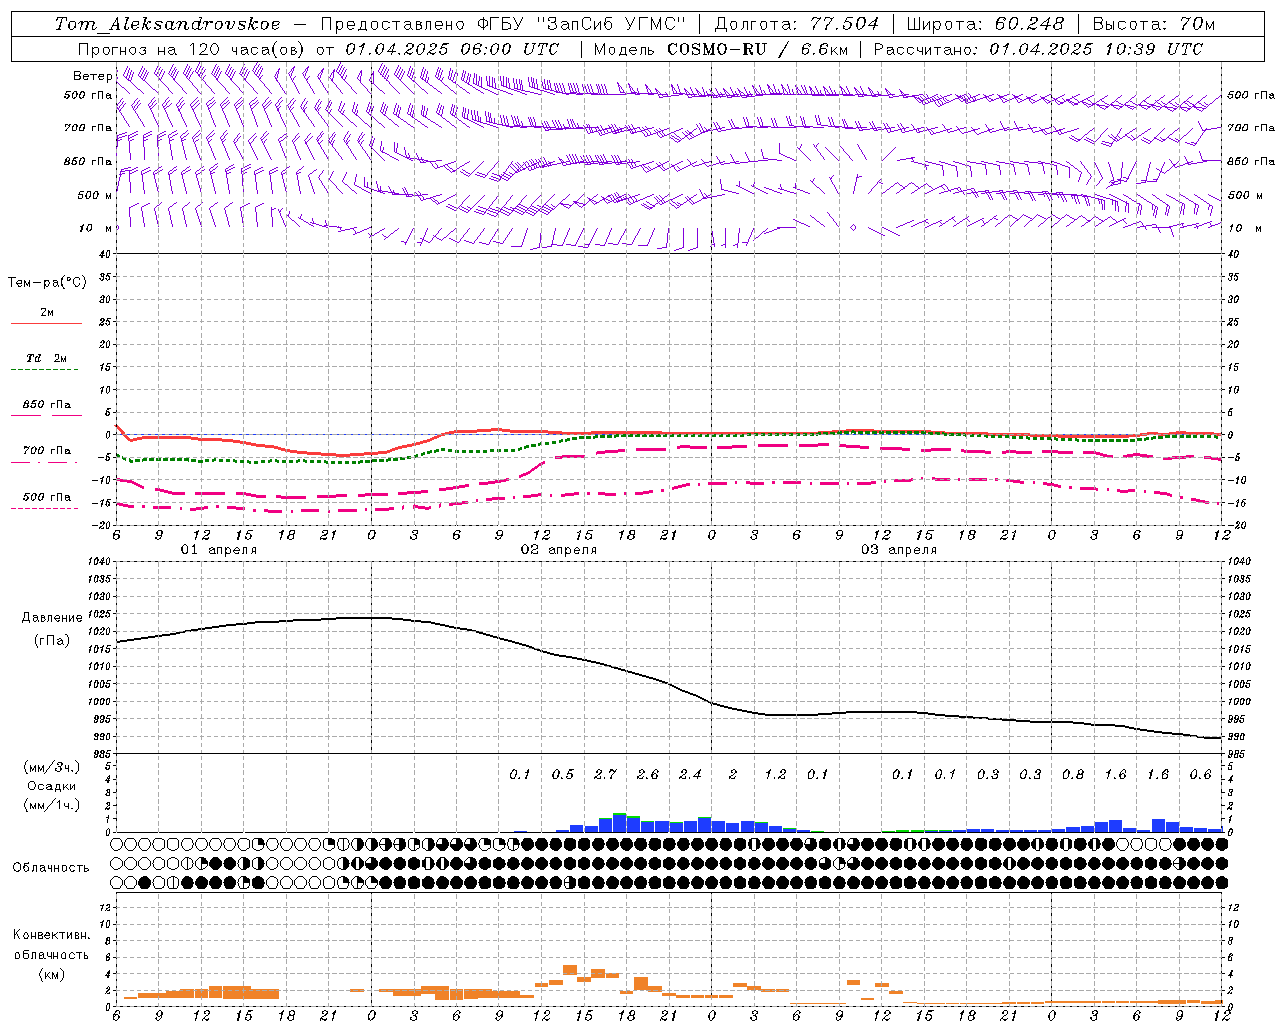Click the 02 апреля date label
This screenshot has height=1024, width=1280.
pos(559,550)
